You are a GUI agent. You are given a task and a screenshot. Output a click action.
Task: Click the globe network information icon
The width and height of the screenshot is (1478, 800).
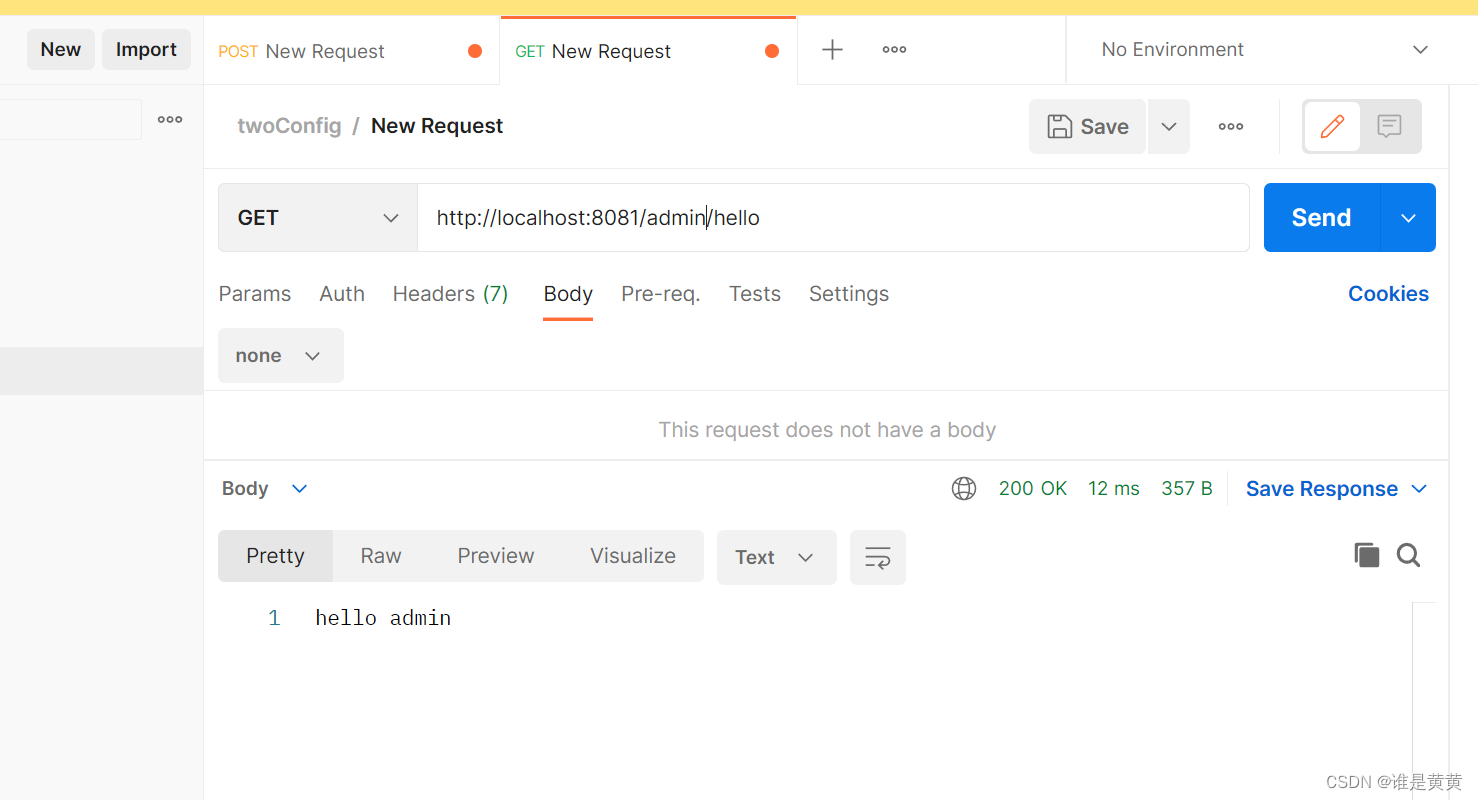tap(964, 488)
